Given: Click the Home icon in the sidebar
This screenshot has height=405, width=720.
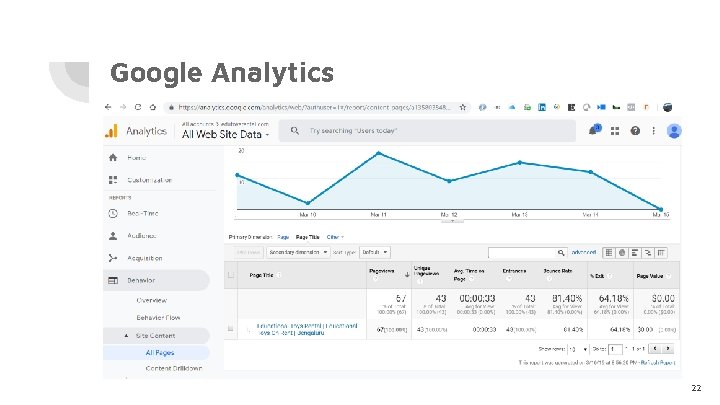Looking at the screenshot, I should 113,158.
